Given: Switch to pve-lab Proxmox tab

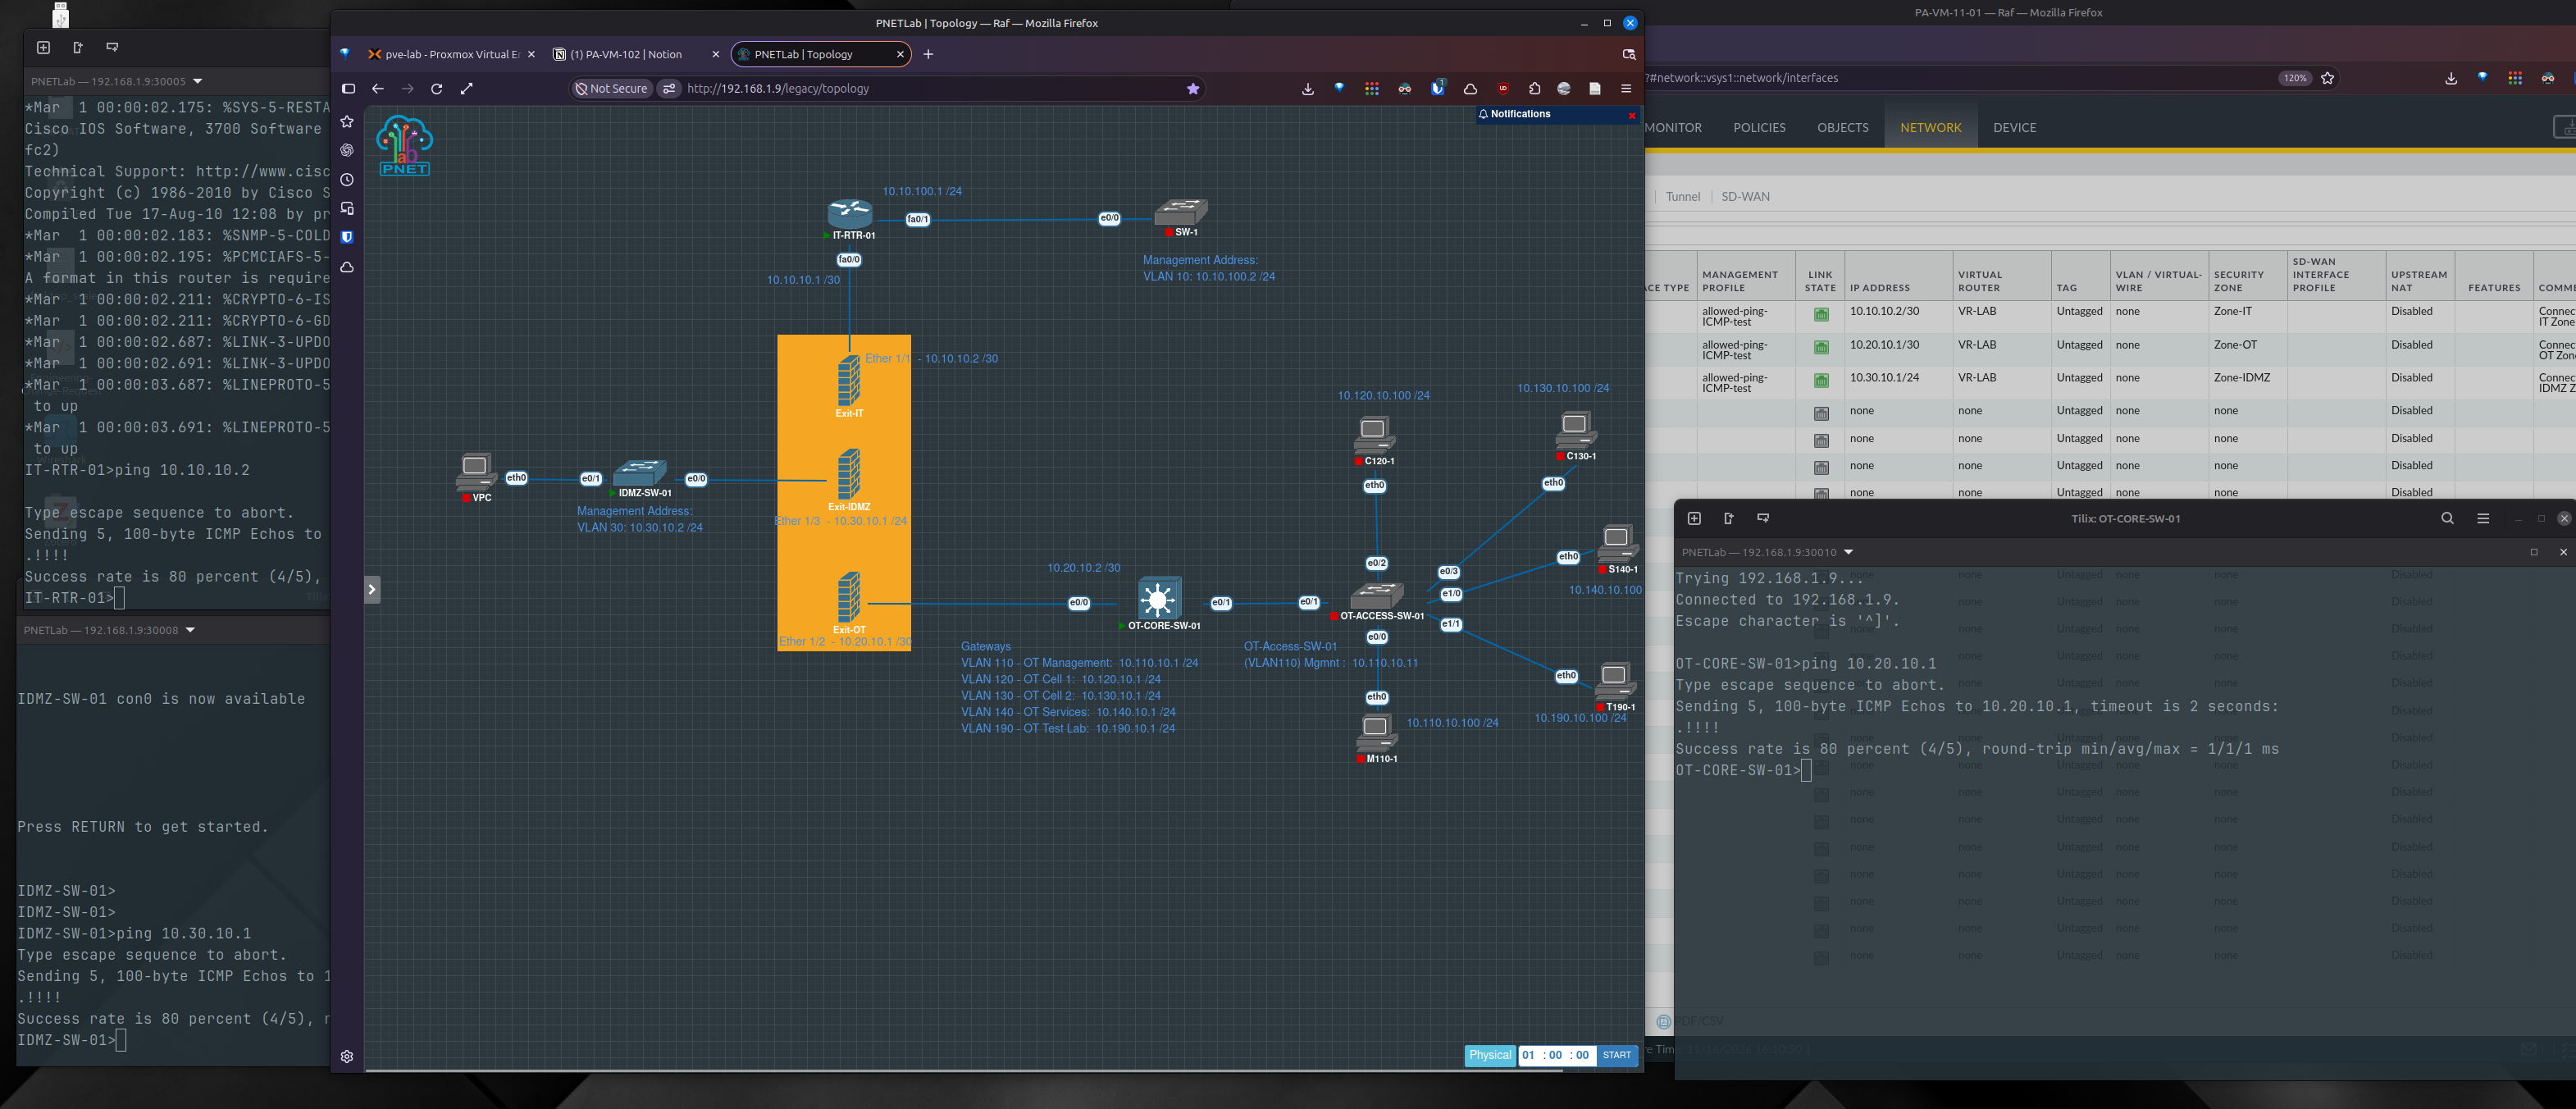Looking at the screenshot, I should point(451,55).
